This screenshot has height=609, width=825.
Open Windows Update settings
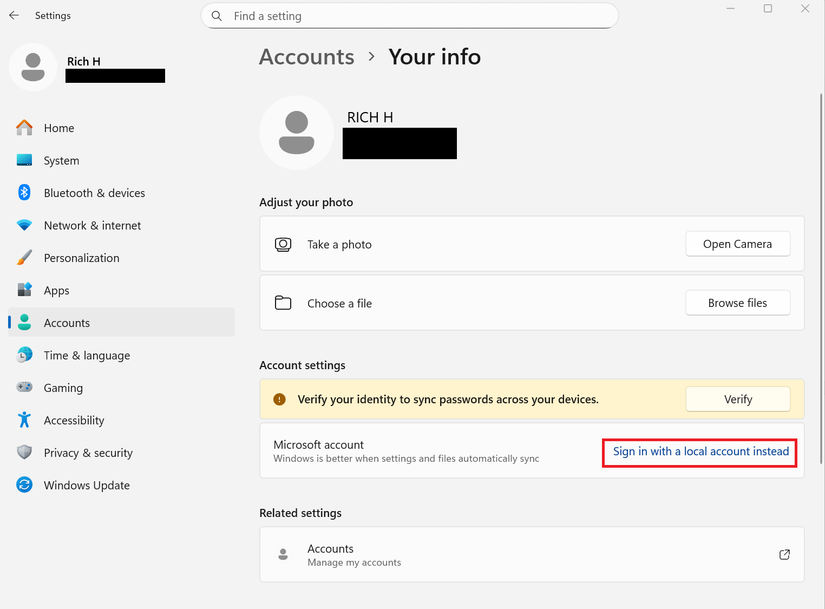click(24, 485)
